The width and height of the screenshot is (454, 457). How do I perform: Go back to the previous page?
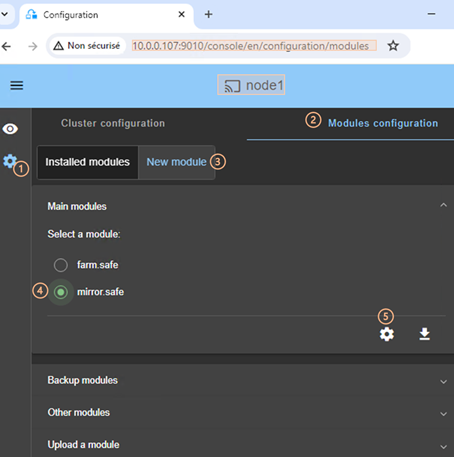coord(6,46)
